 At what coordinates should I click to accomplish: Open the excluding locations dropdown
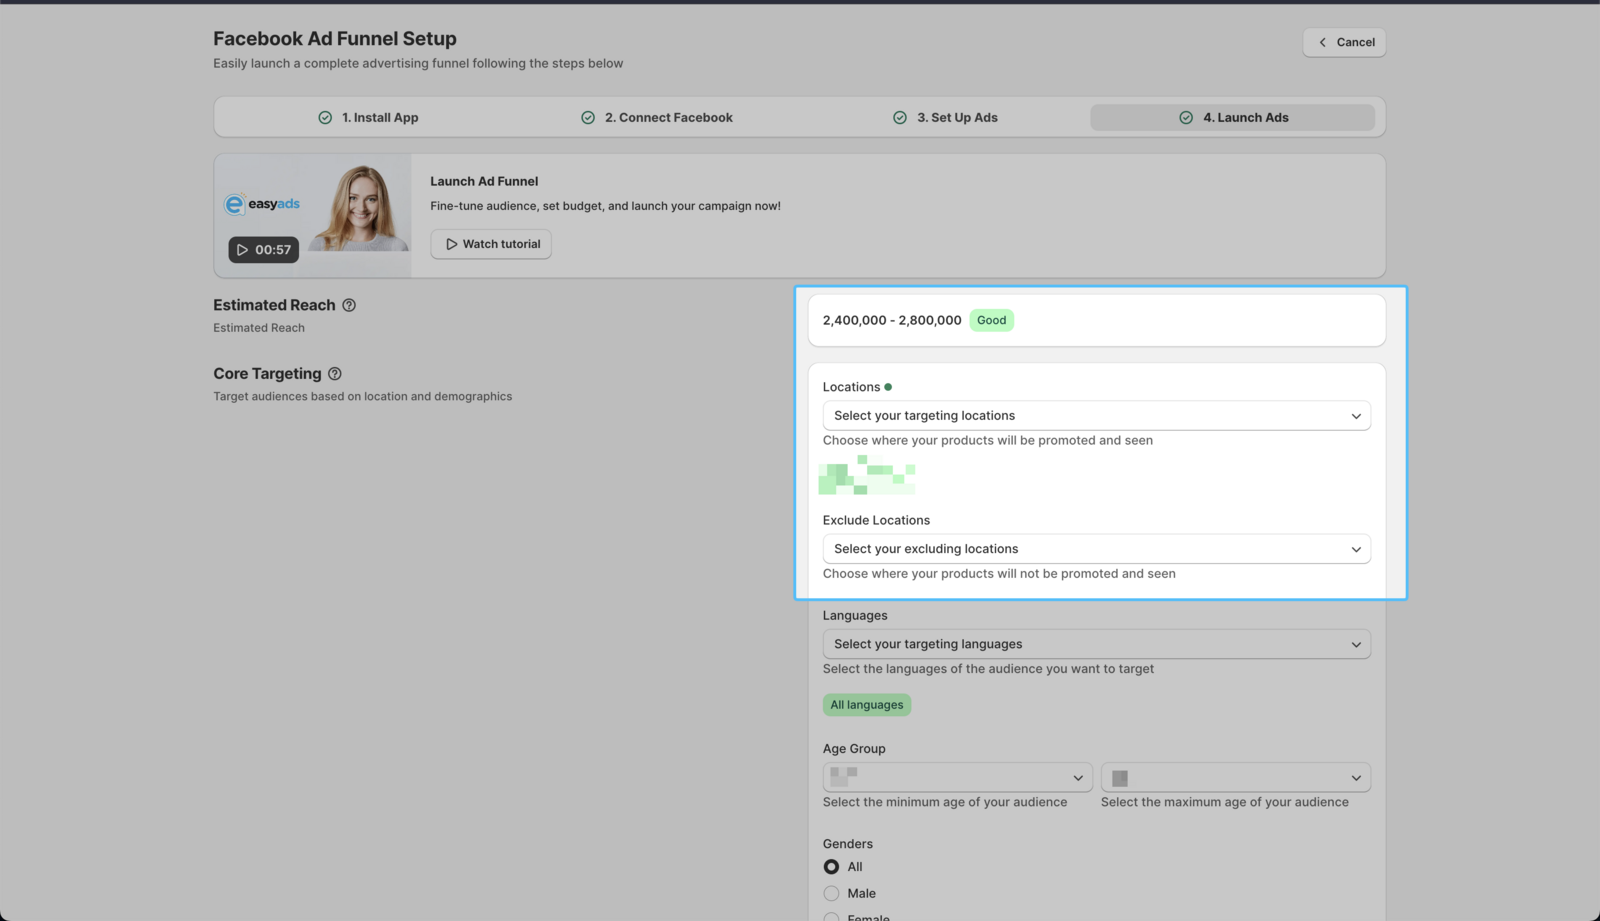click(x=1096, y=549)
